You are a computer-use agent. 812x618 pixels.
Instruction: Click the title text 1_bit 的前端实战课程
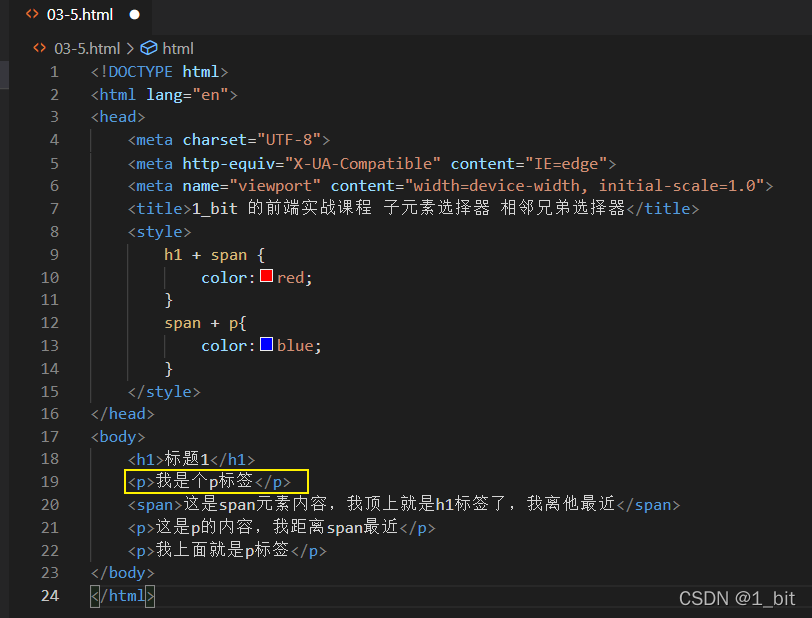(282, 208)
